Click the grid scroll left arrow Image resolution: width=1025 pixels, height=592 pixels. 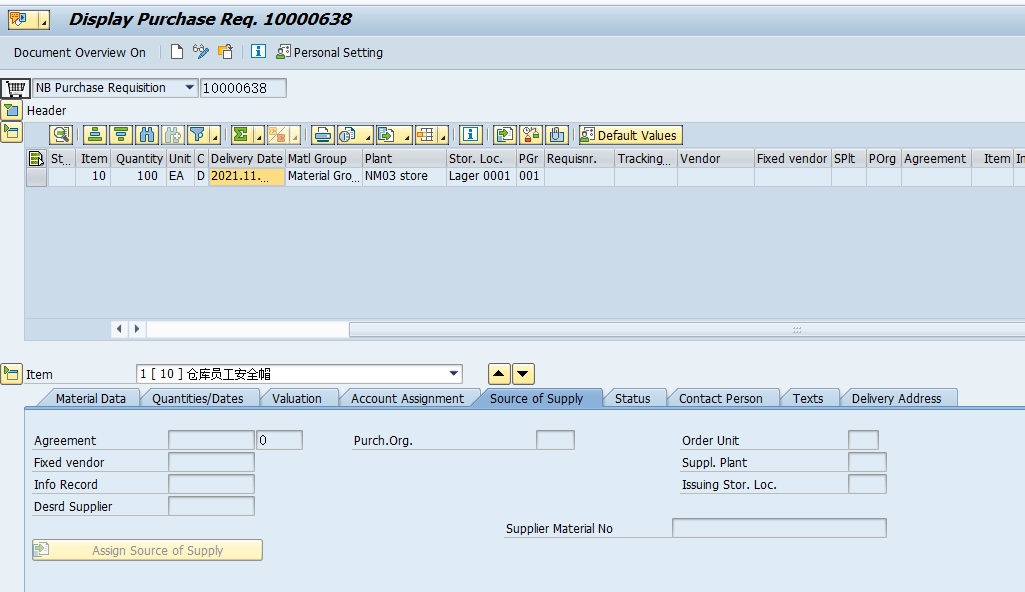[x=119, y=329]
